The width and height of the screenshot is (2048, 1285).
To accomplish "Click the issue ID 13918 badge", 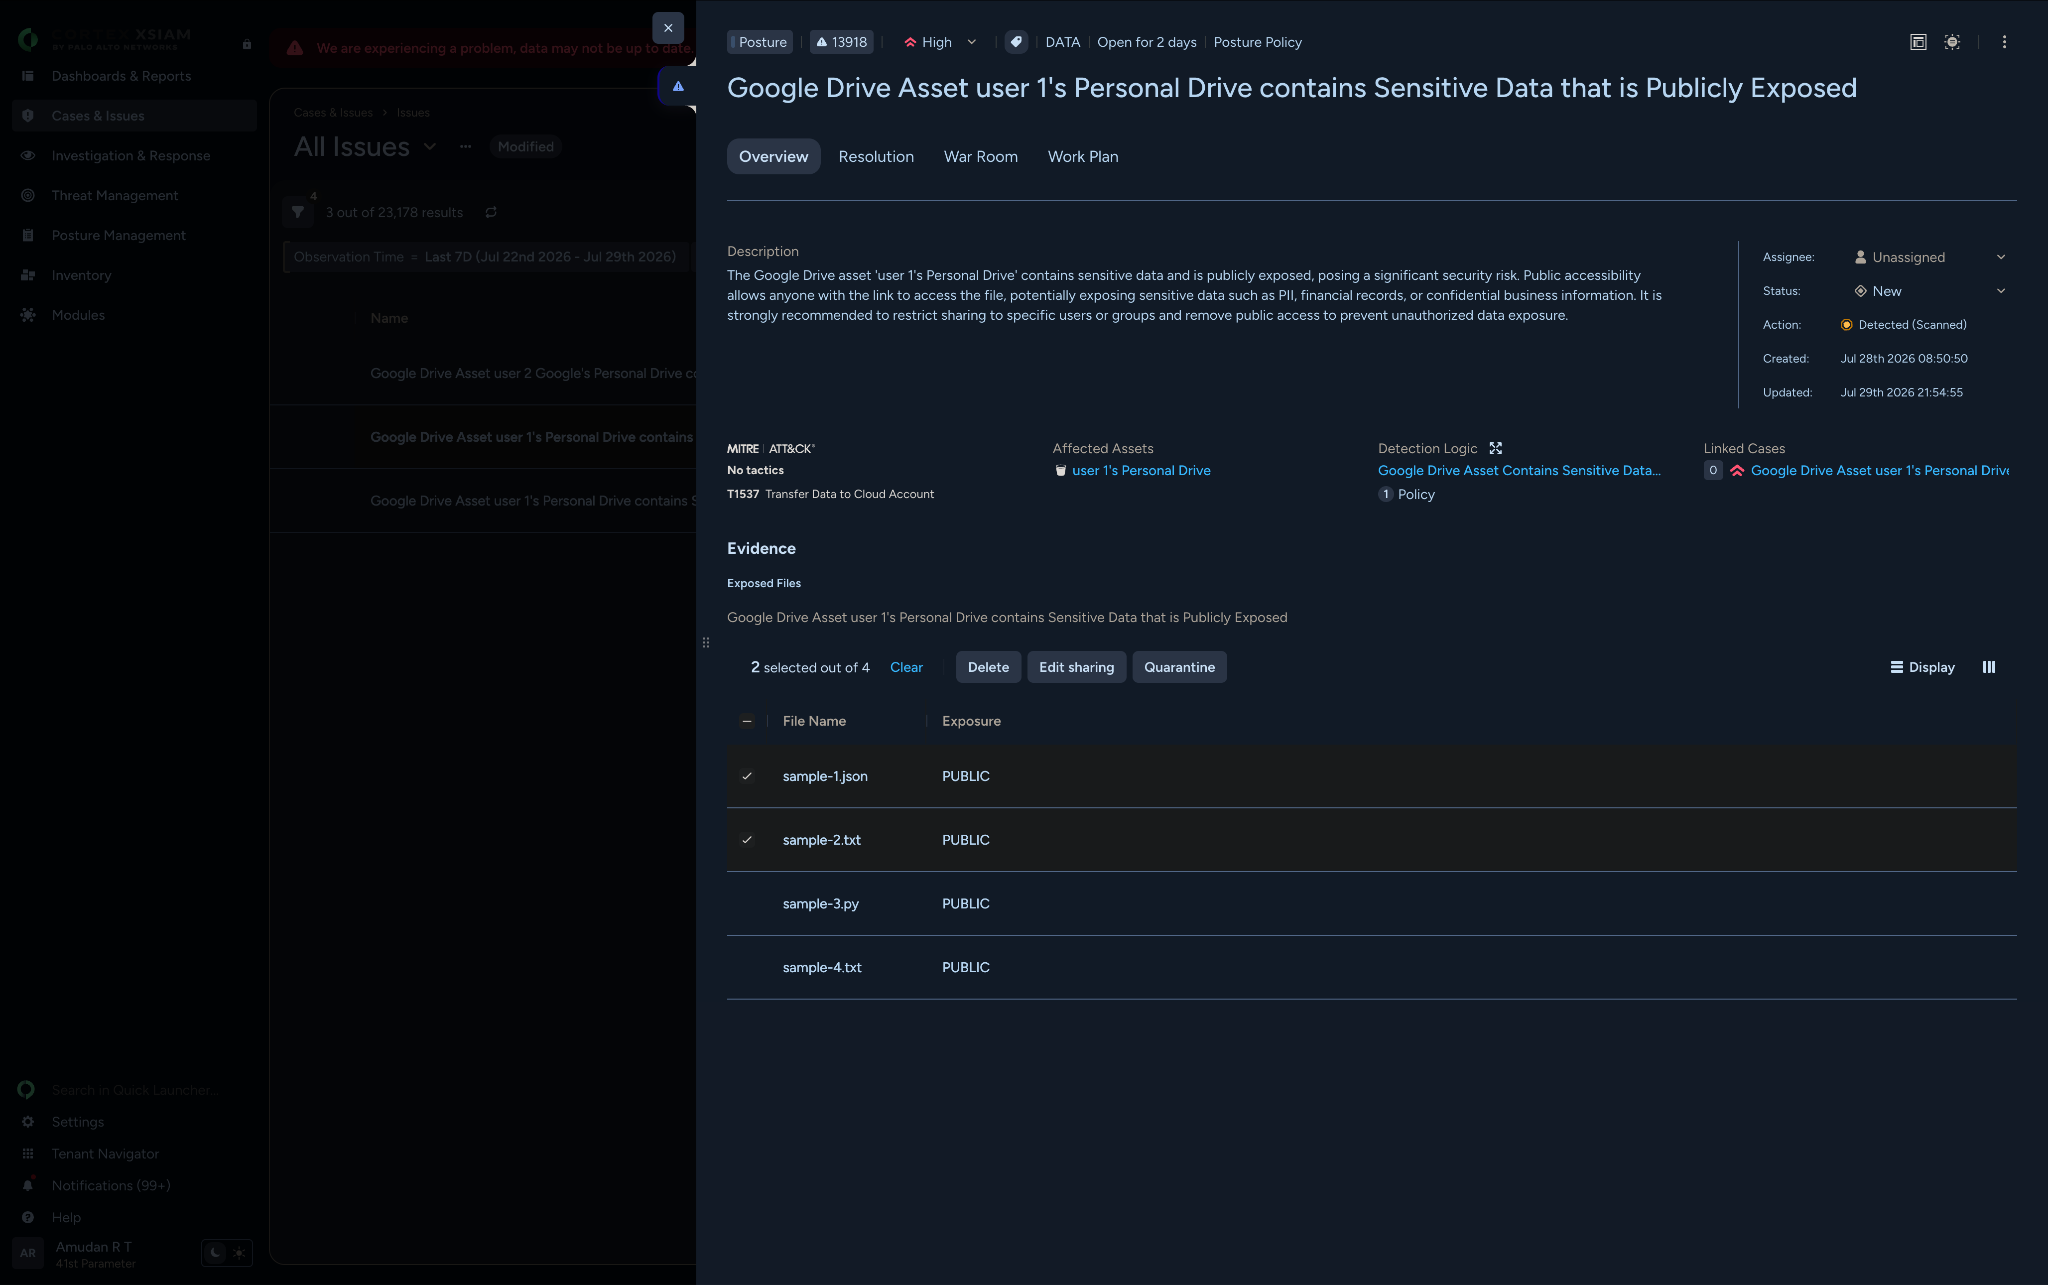I will click(842, 42).
